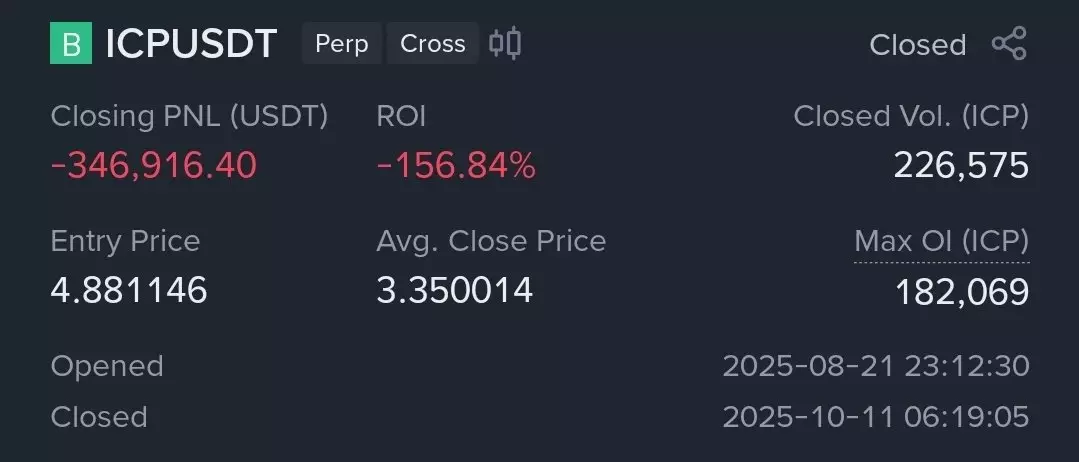Select the 226,575 closed volume value

[961, 165]
